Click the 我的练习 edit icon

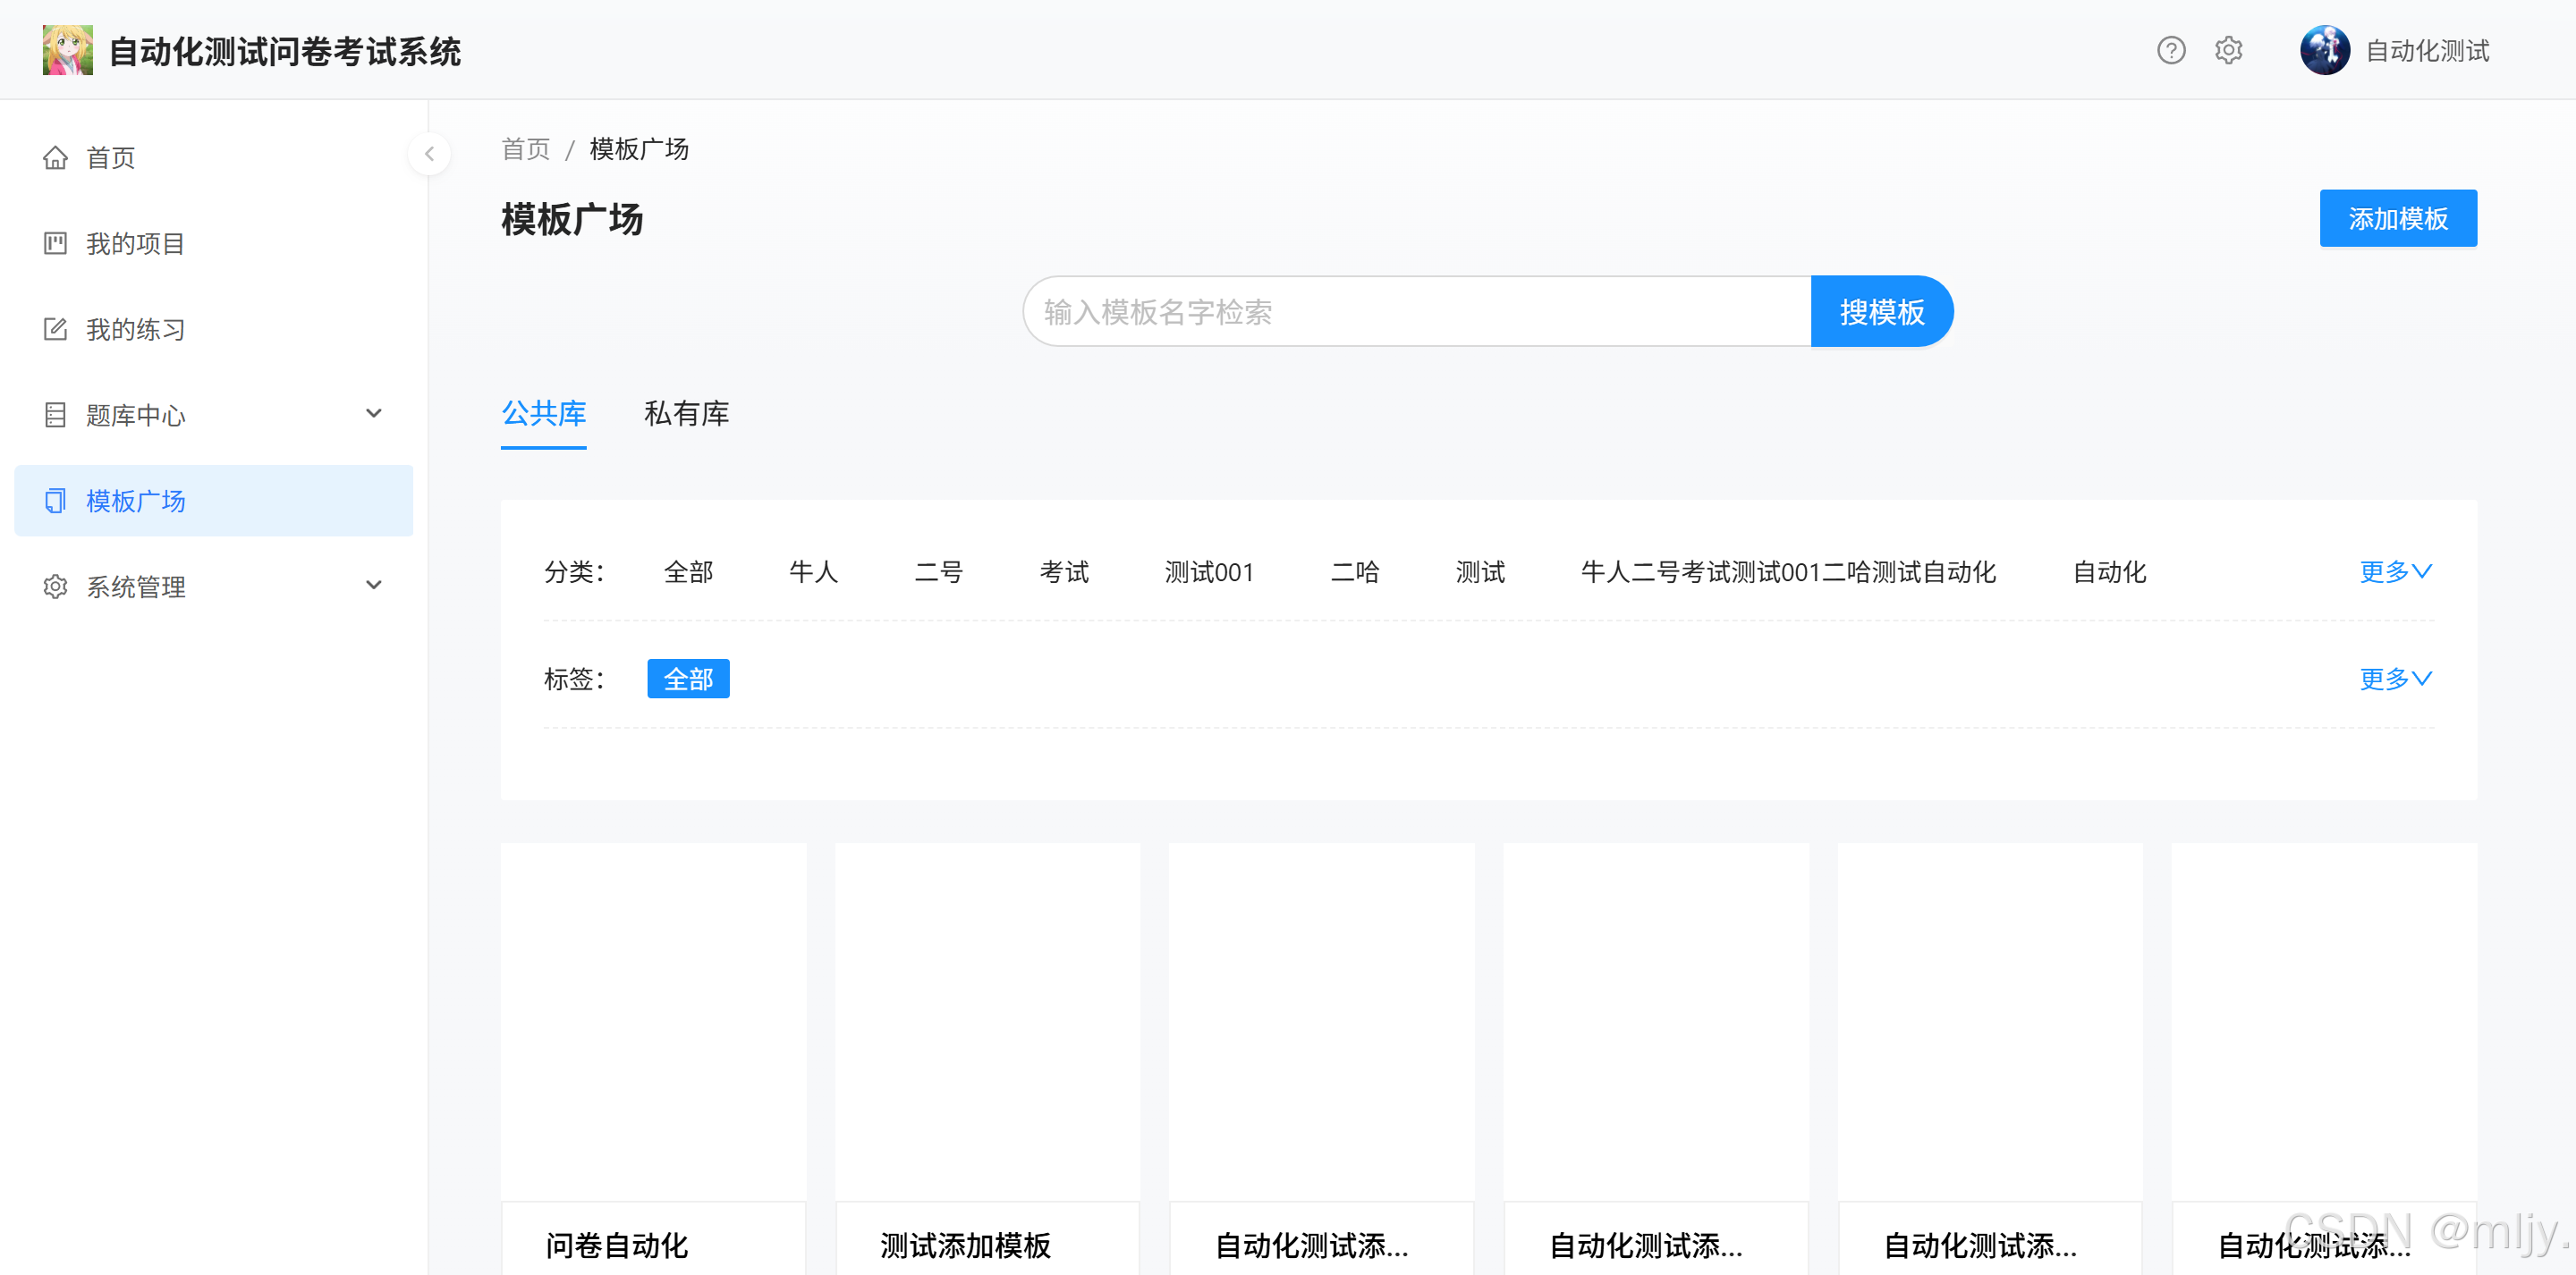[55, 330]
